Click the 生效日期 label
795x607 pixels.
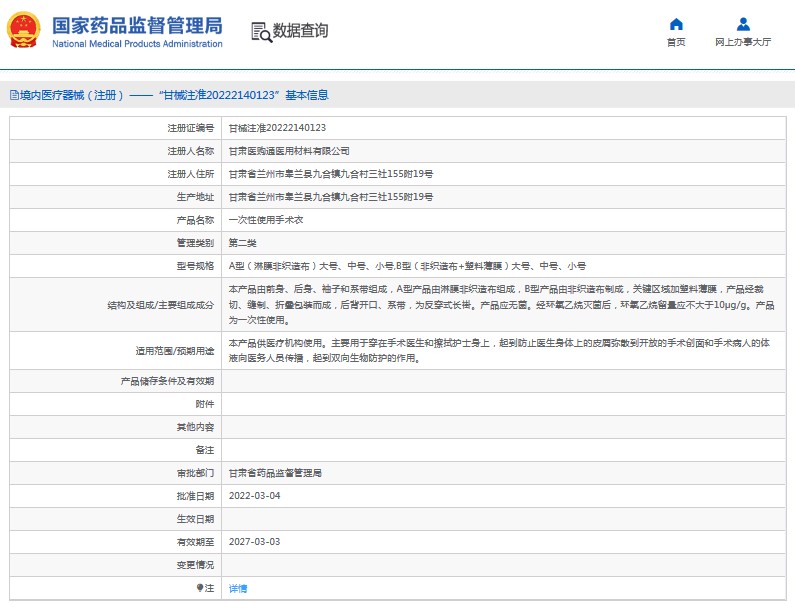pyautogui.click(x=195, y=519)
